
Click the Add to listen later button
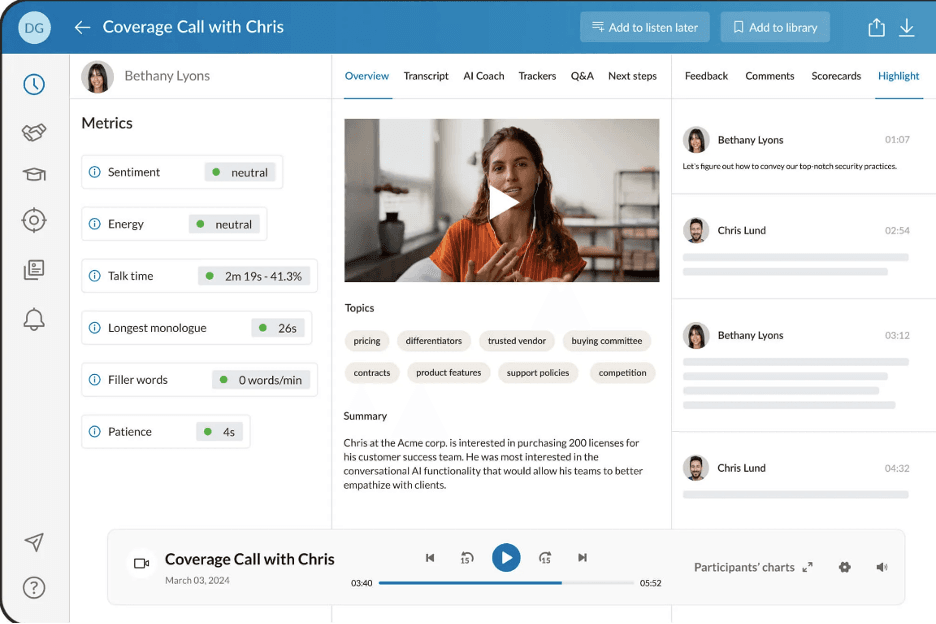(x=644, y=27)
